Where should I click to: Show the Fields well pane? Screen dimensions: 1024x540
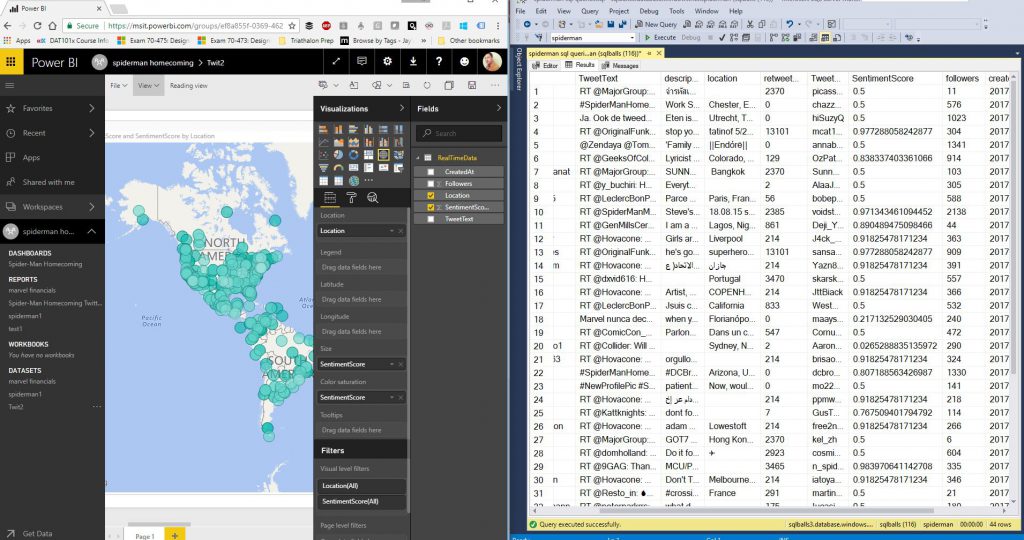pos(330,198)
